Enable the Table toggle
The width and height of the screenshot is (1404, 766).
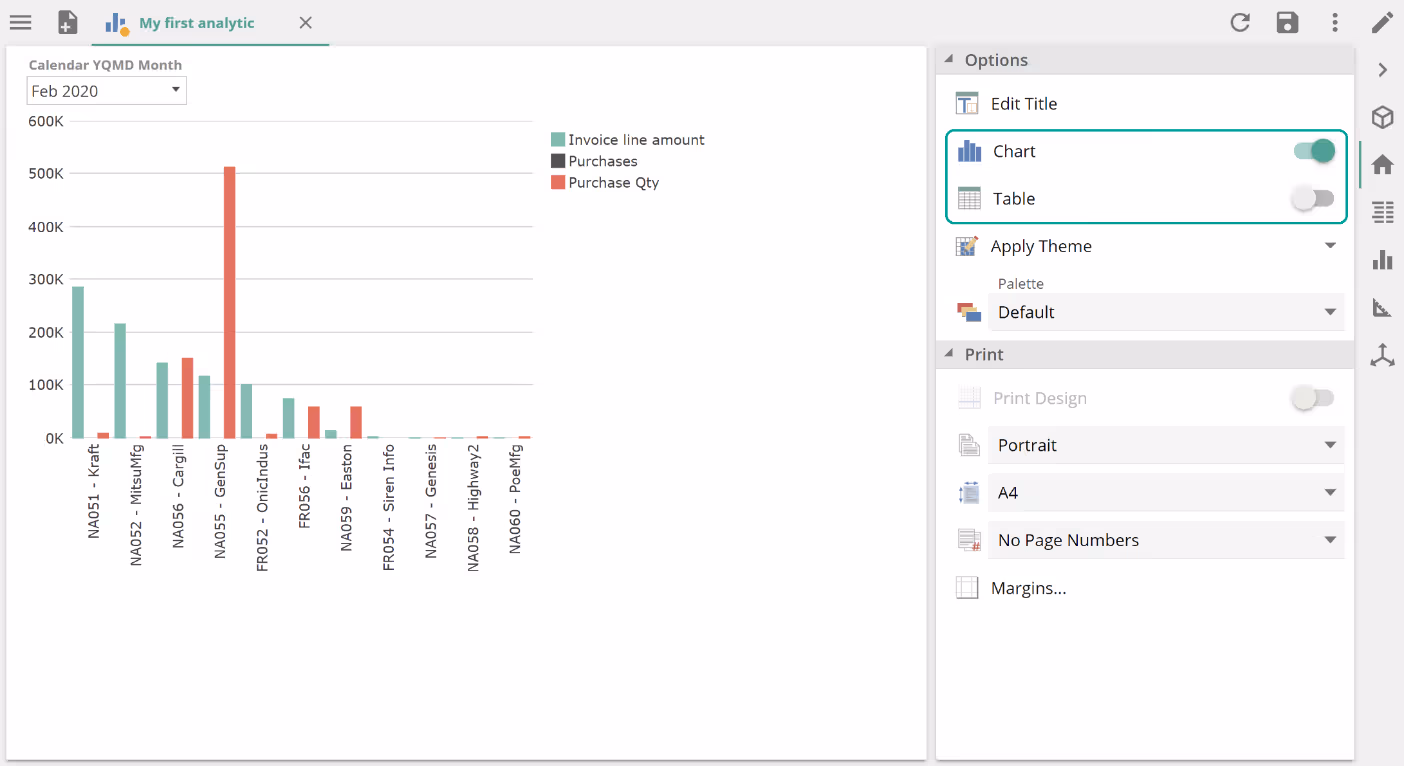click(x=1313, y=199)
